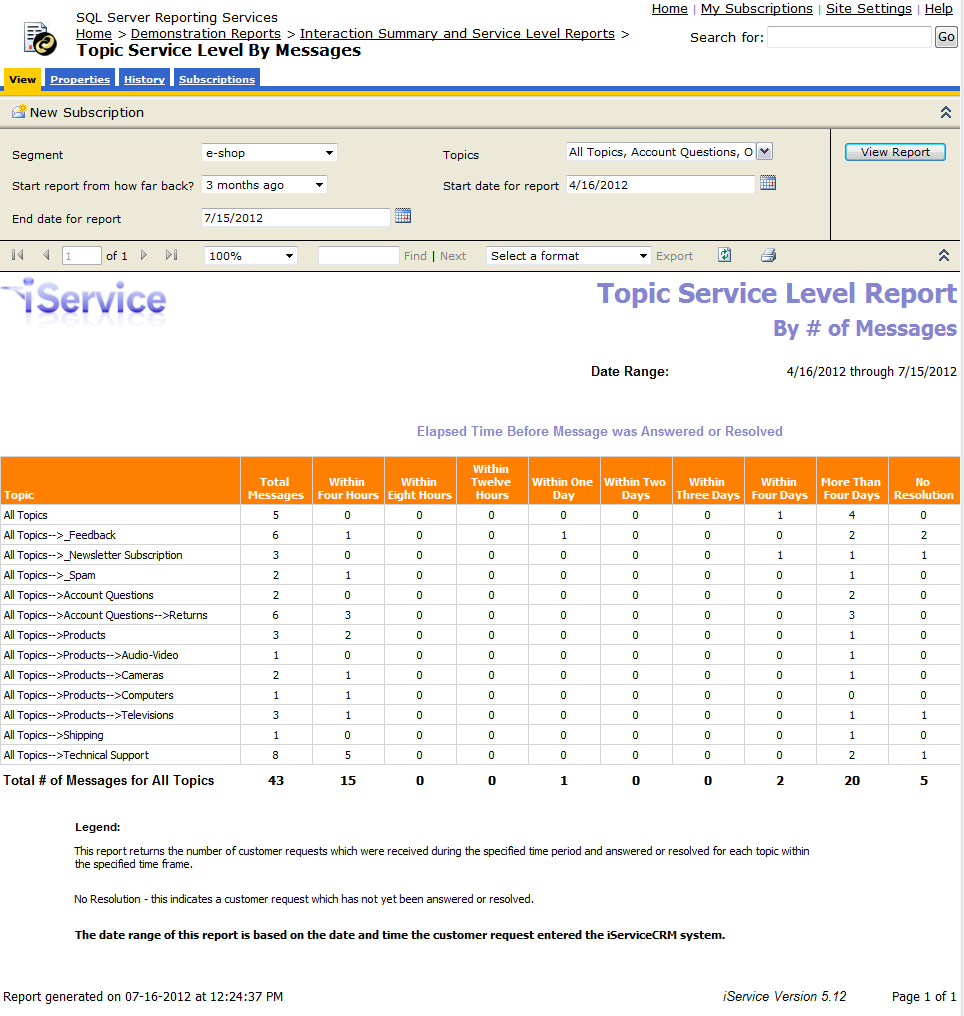
Task: Click the 'All Topics-->Products-->Audio-Video' row
Action: 480,655
